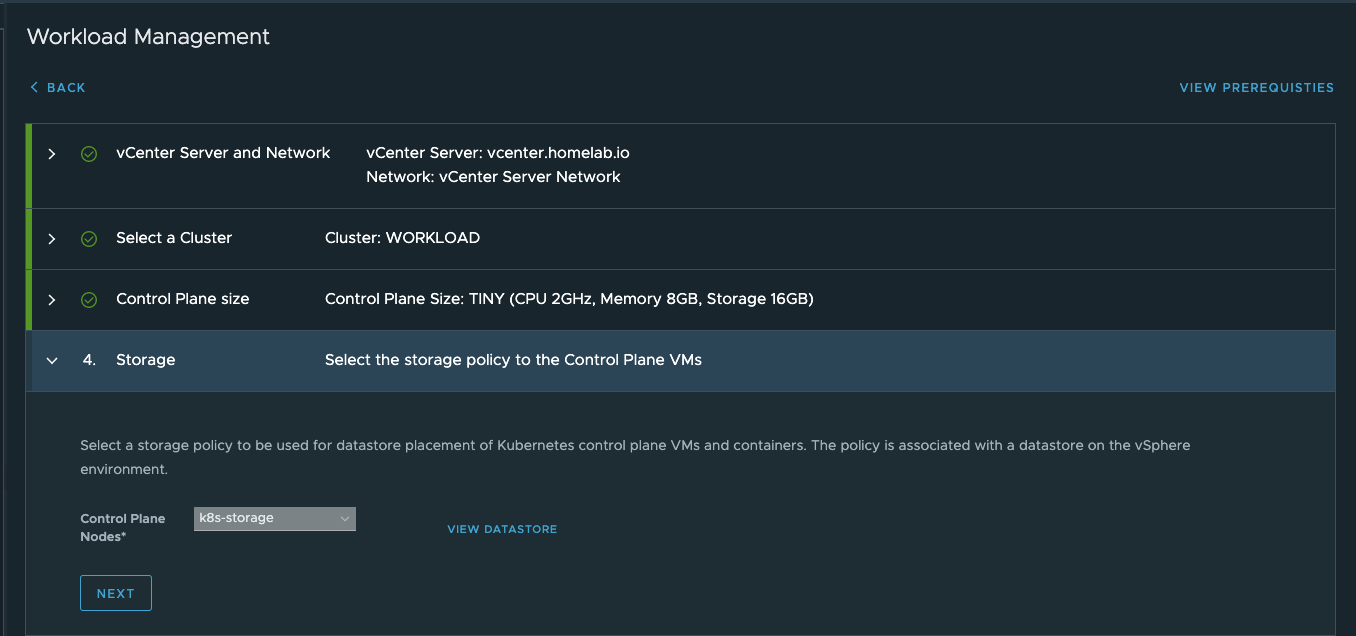
Task: Select the vCenter Server and Network title
Action: pyautogui.click(x=223, y=153)
